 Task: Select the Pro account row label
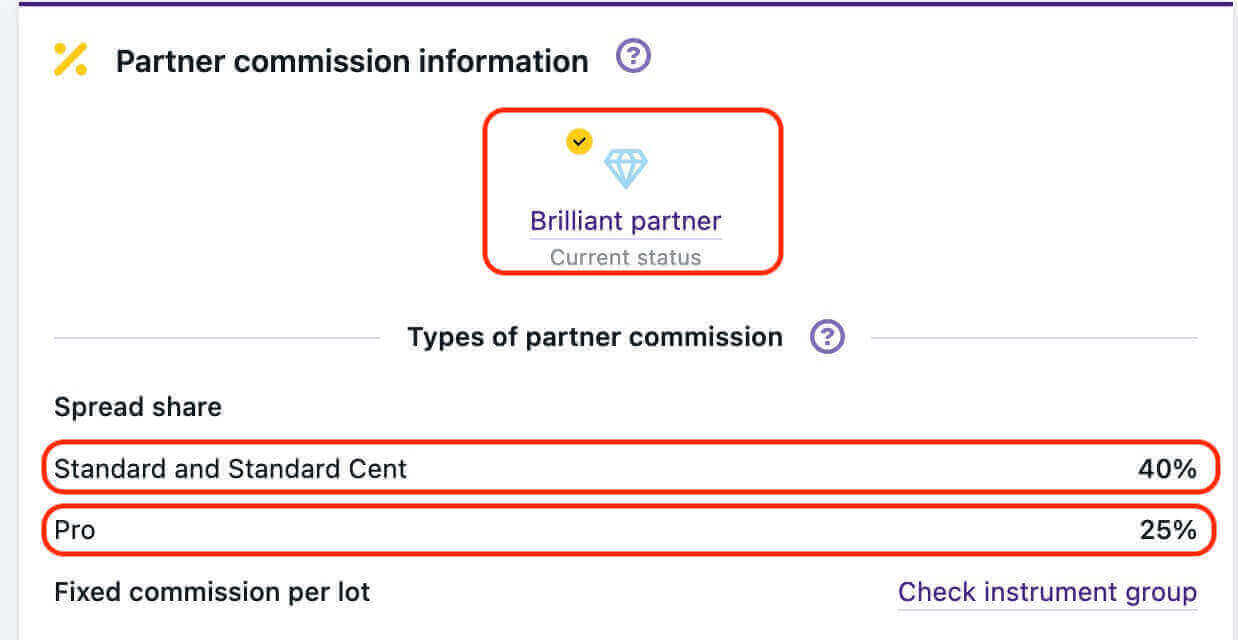[75, 530]
